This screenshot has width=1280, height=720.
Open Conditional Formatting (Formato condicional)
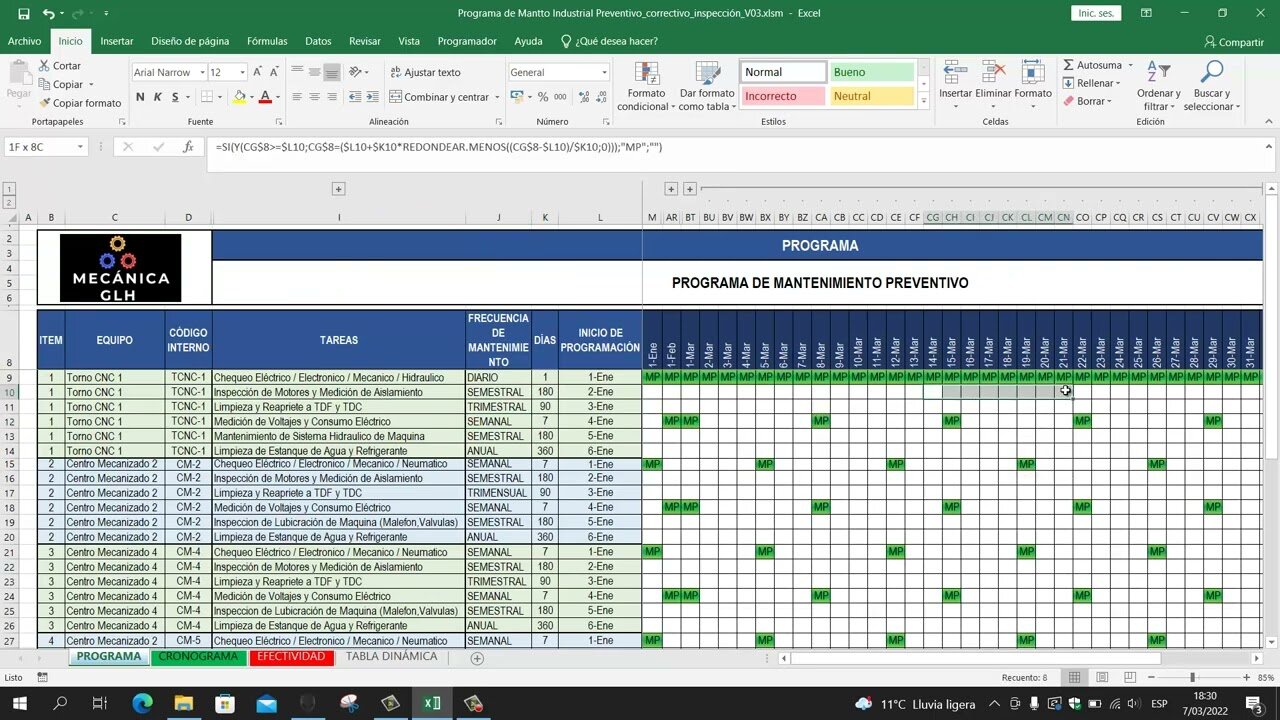(645, 85)
